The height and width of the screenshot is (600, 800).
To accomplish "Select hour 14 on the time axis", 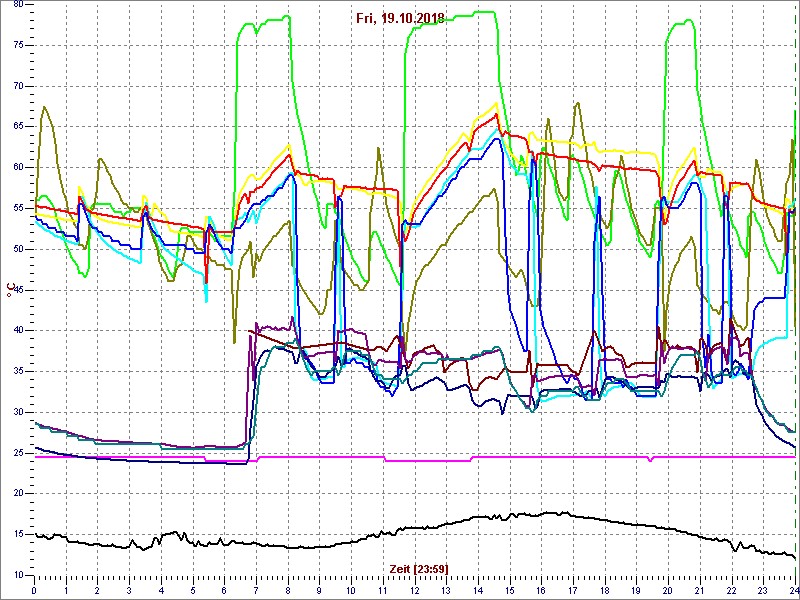I will 478,590.
